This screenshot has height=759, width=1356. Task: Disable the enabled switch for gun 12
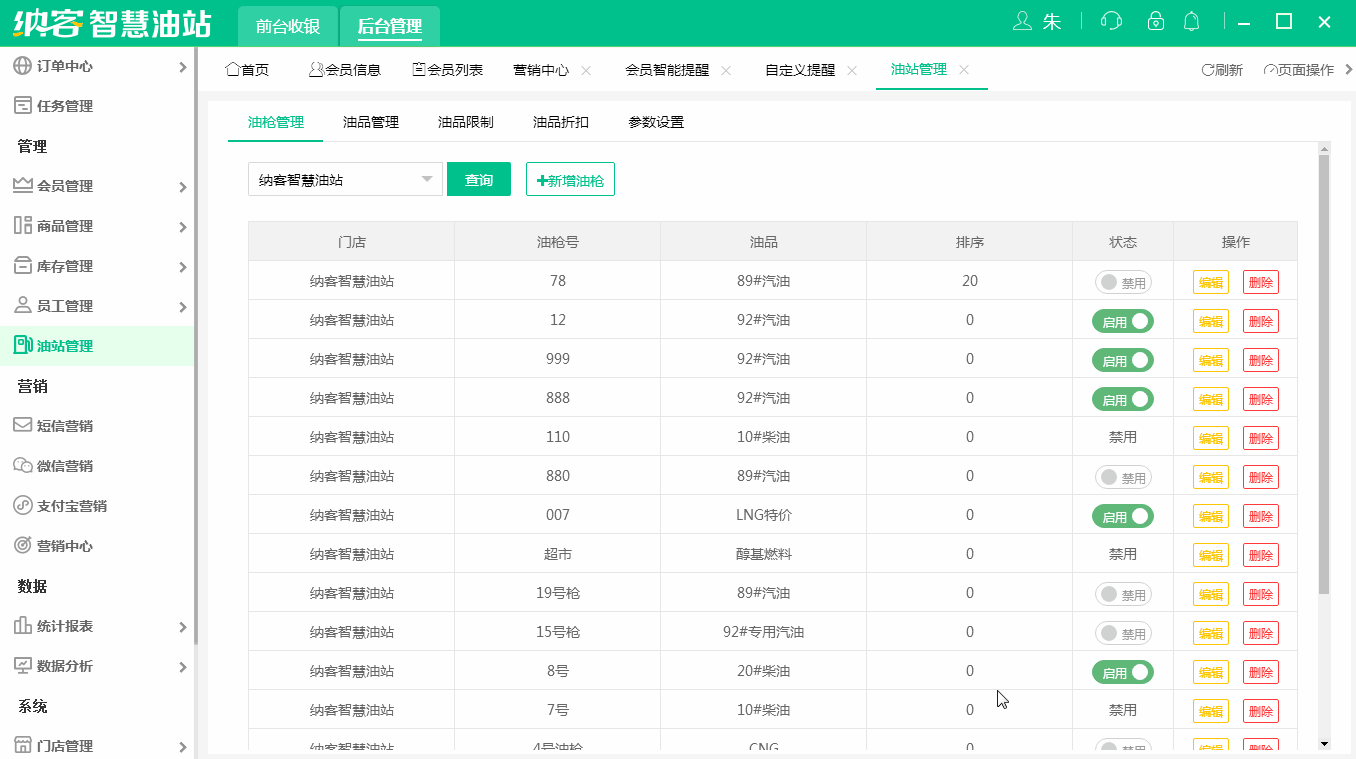point(1122,320)
